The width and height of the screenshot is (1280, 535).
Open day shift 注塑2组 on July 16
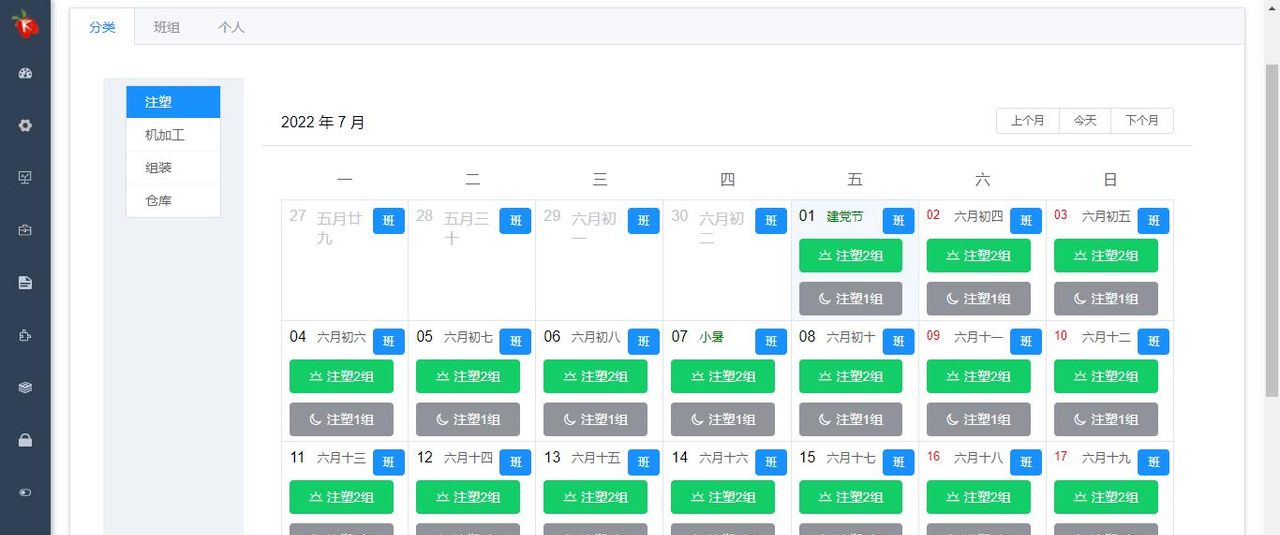(978, 497)
